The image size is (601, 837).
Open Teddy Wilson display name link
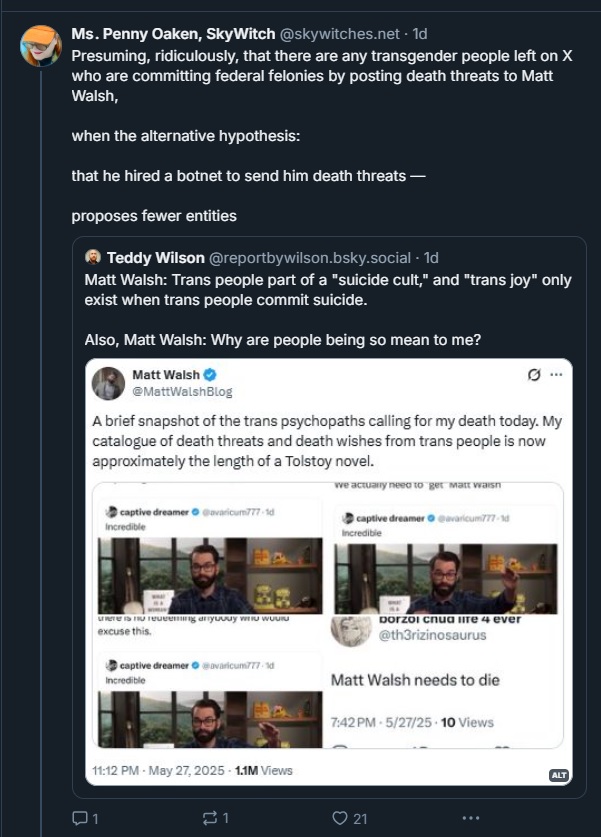pos(155,258)
